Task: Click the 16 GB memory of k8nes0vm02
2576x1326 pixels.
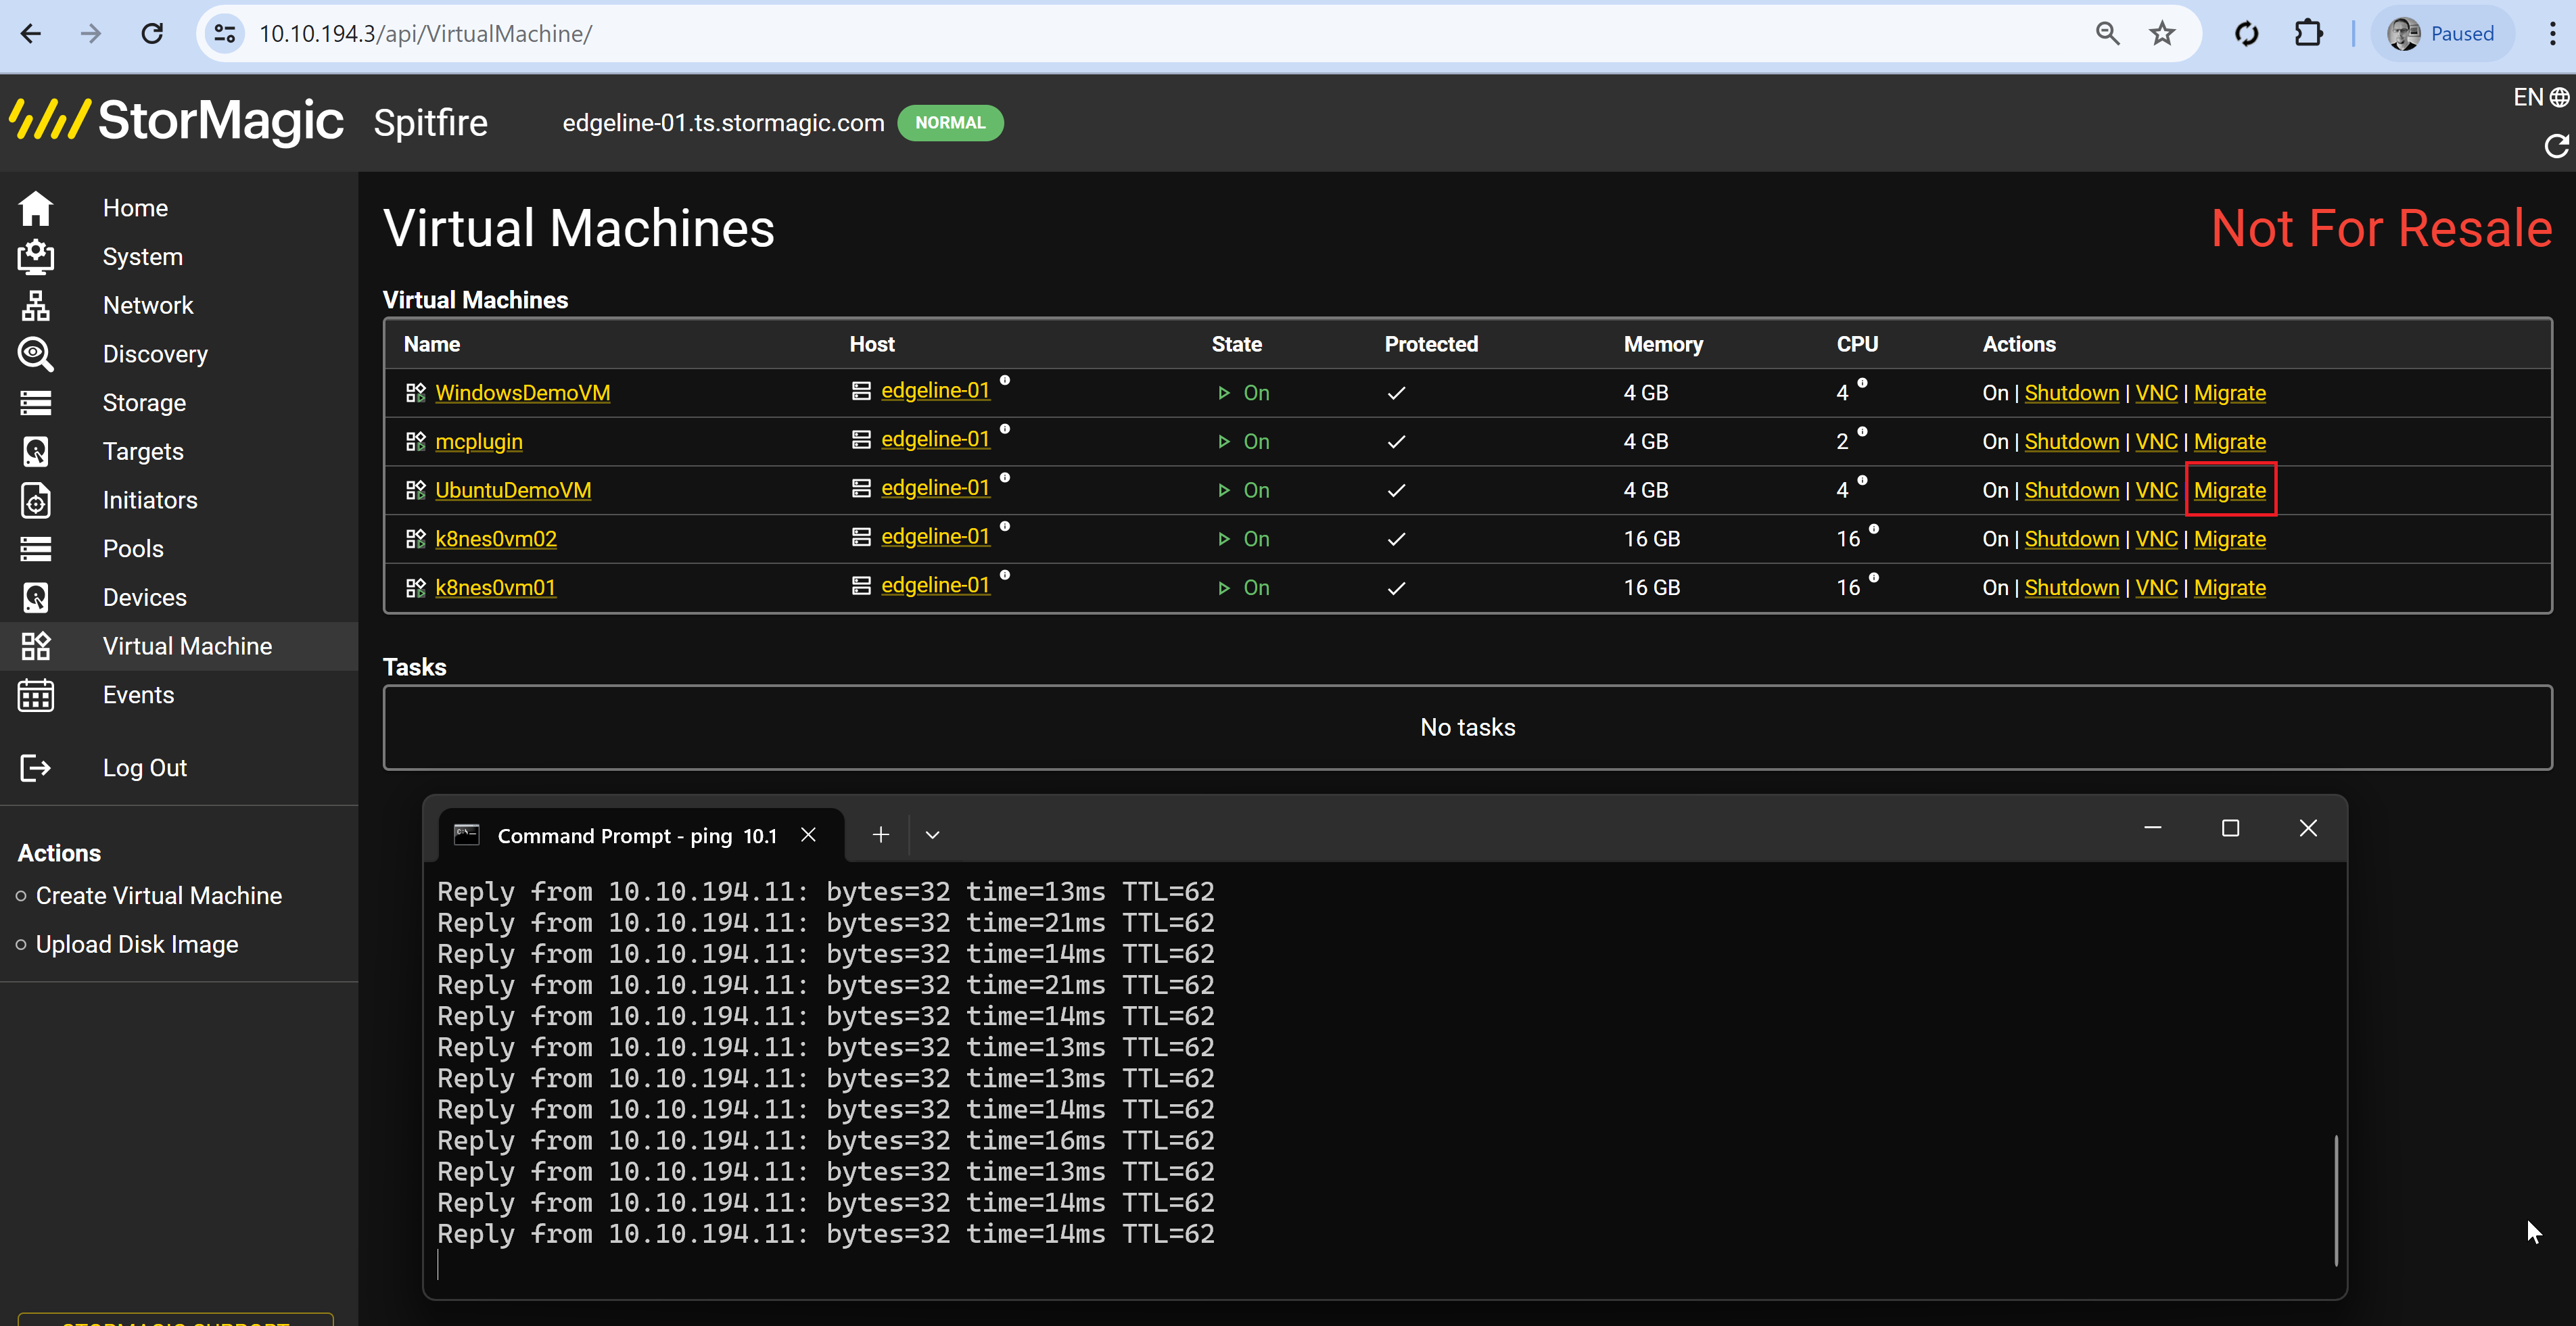Action: point(1651,539)
